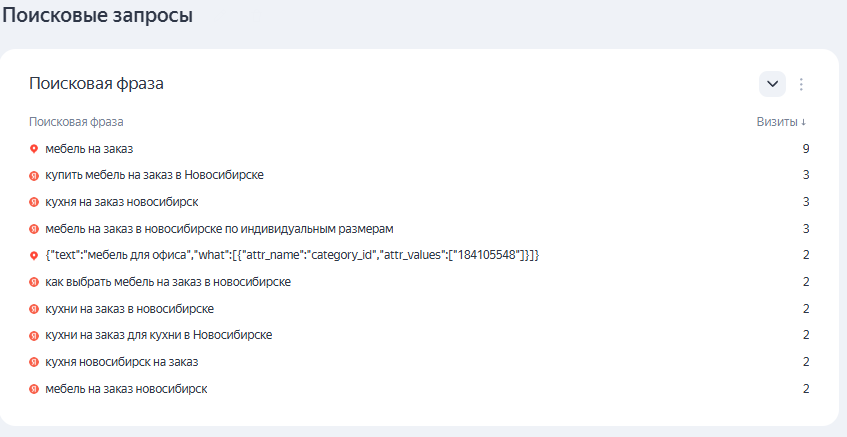This screenshot has height=437, width=847.
Task: Click Yandex icon next to "купить мебель на заказ в Новосибирске"
Action: pos(34,175)
